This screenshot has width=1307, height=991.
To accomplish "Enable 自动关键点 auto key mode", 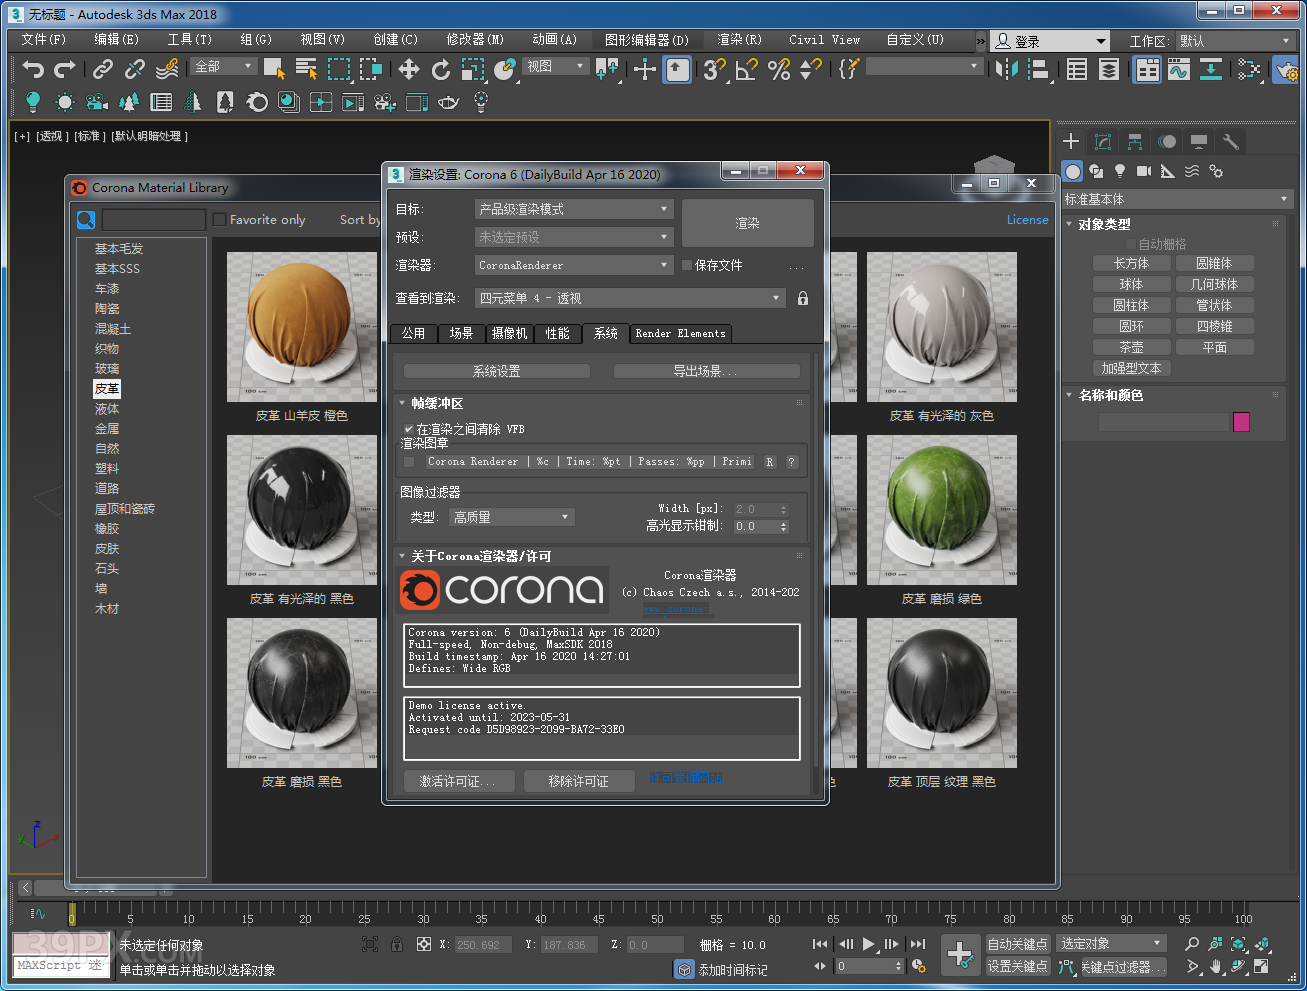I will click(x=1018, y=944).
